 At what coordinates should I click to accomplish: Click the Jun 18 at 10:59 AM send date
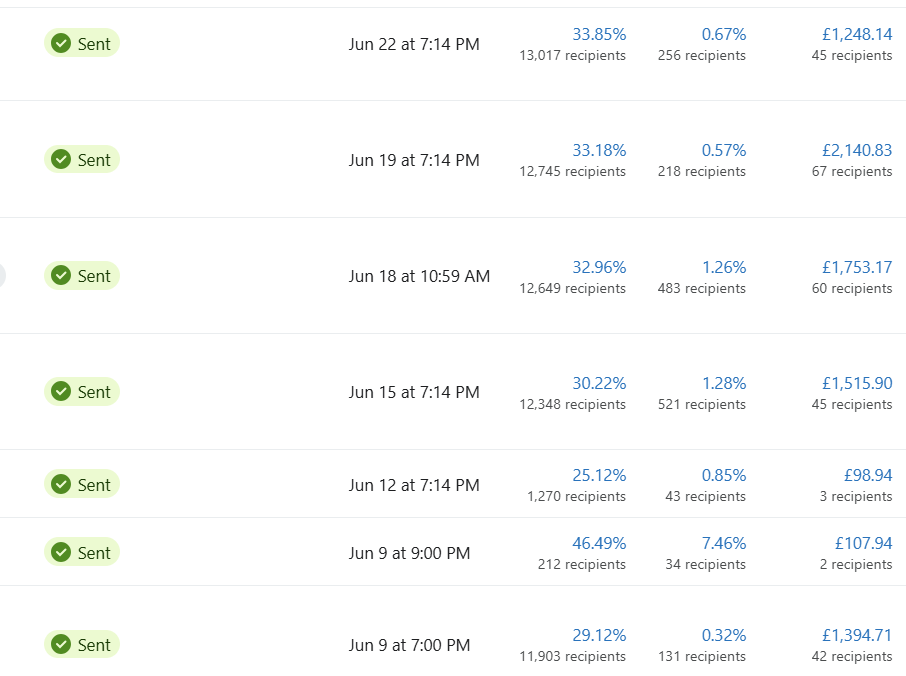click(419, 276)
